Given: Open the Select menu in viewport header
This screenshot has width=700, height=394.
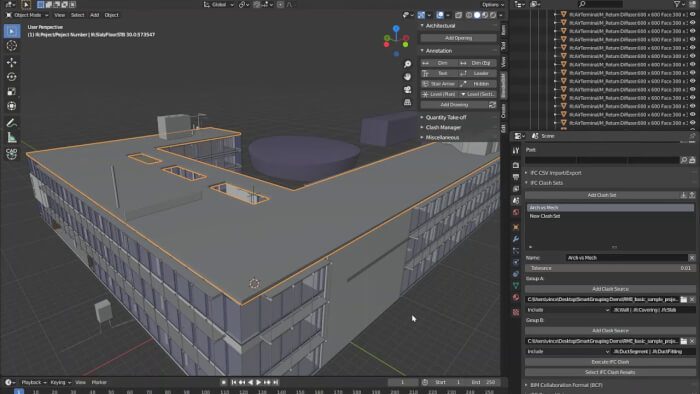Looking at the screenshot, I should pos(77,15).
